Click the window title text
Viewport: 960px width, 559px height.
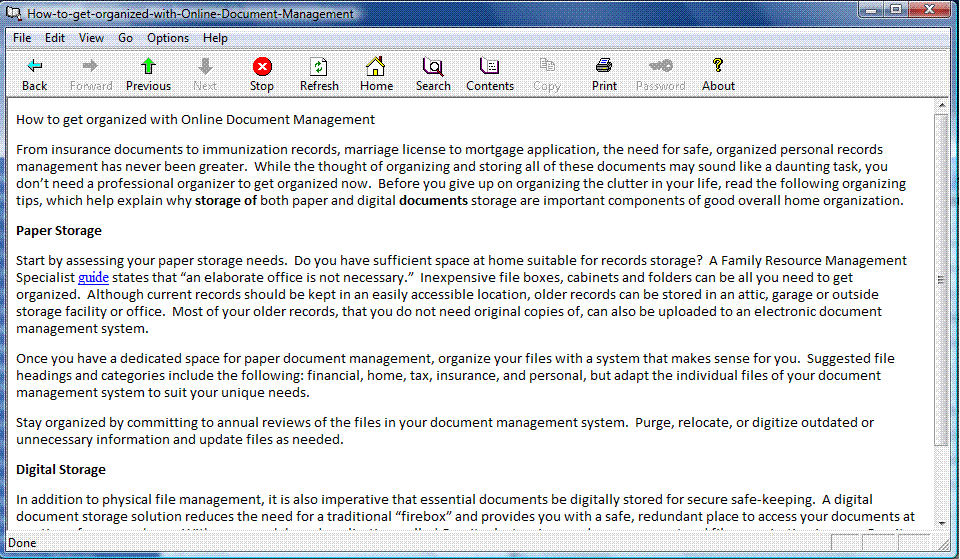[190, 13]
